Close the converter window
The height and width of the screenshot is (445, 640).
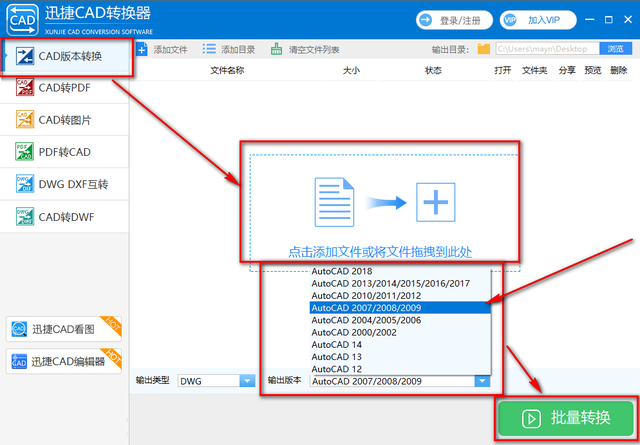(x=628, y=20)
